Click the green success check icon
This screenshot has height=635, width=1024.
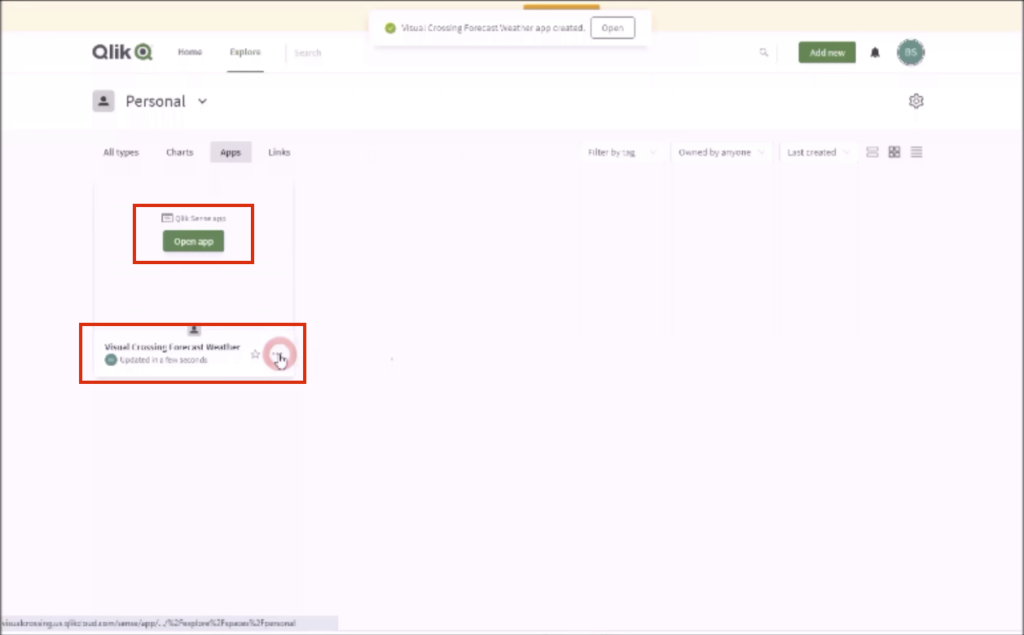click(x=391, y=28)
